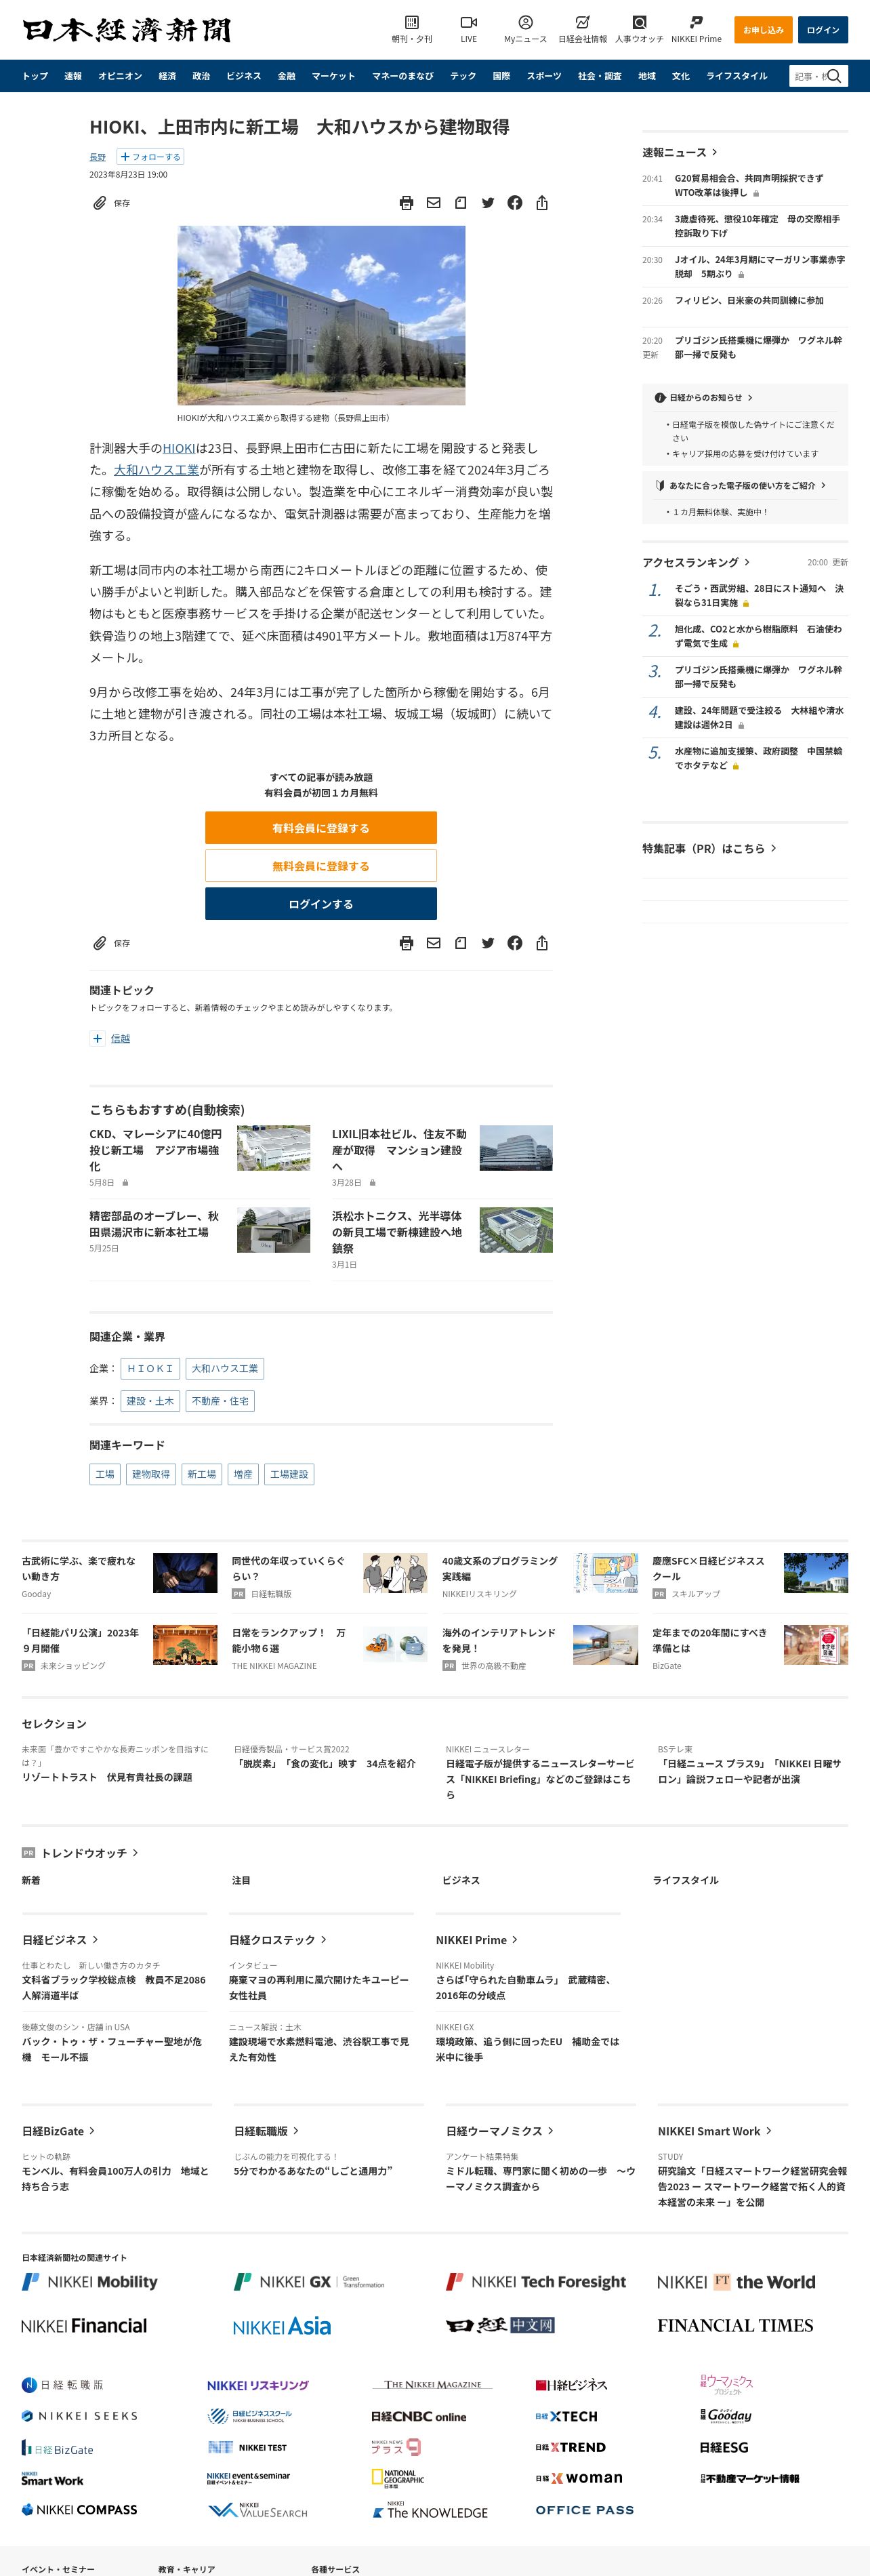Open the マーケット navigation item
The image size is (870, 2576).
(x=333, y=76)
